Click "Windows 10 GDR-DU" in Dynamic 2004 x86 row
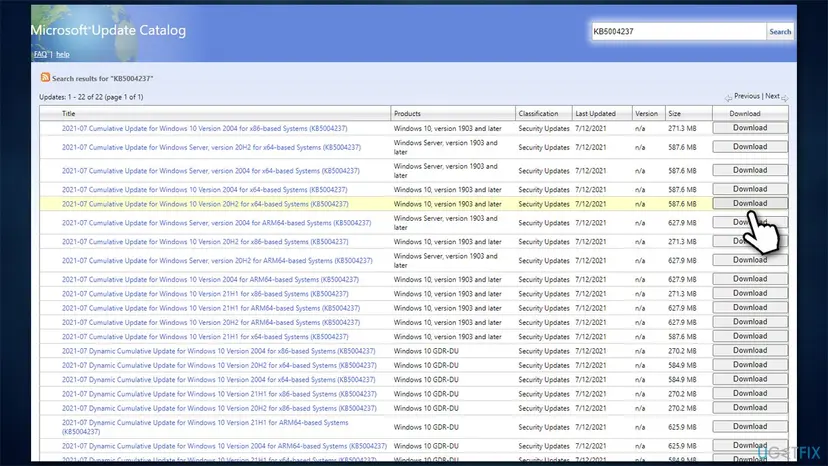828x466 pixels. 426,351
